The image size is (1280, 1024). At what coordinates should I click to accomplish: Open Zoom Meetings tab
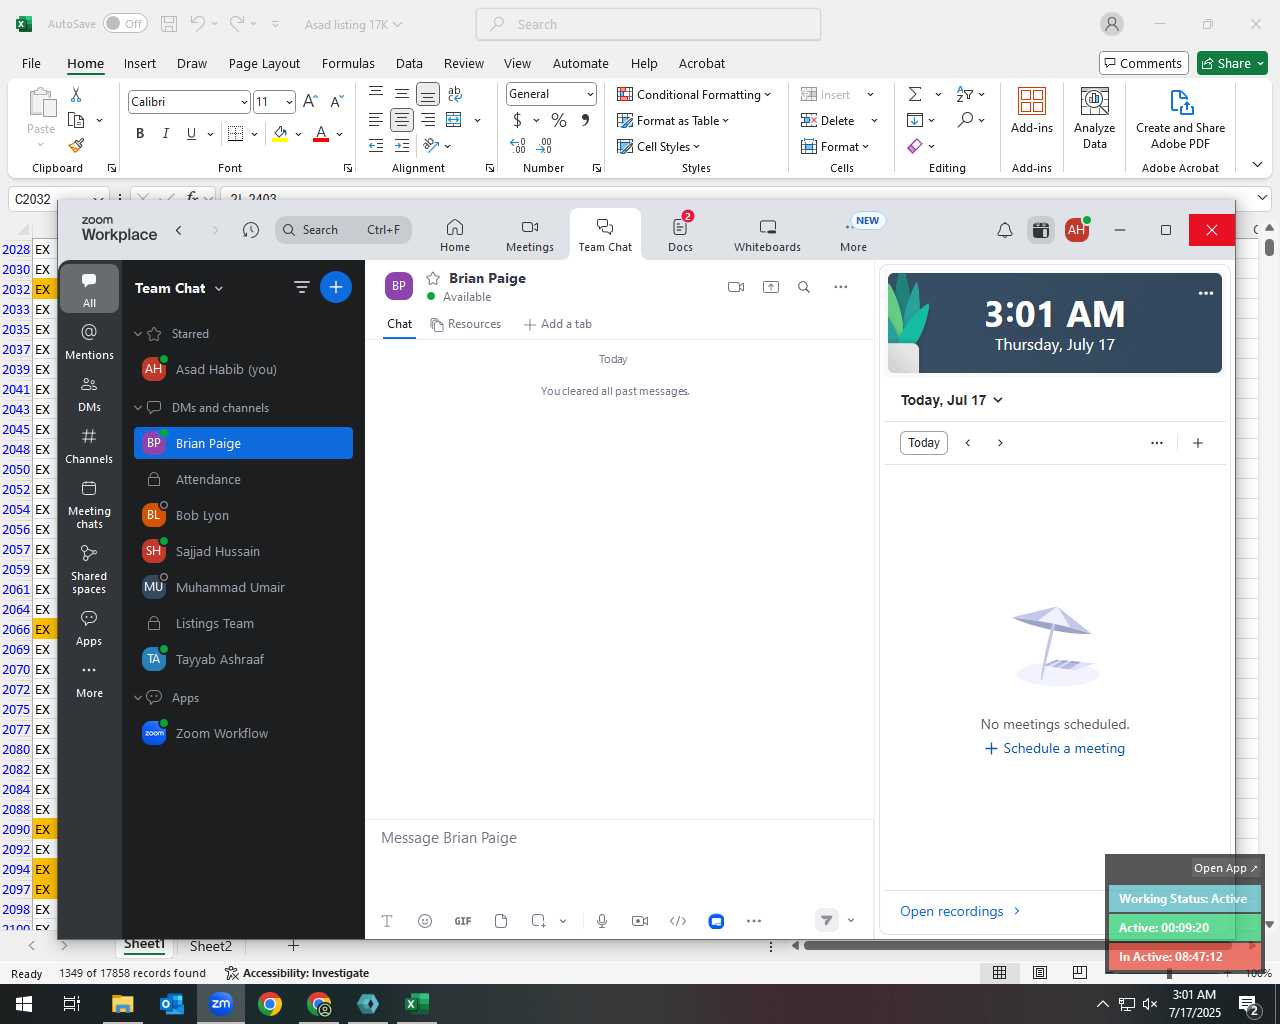coord(530,235)
